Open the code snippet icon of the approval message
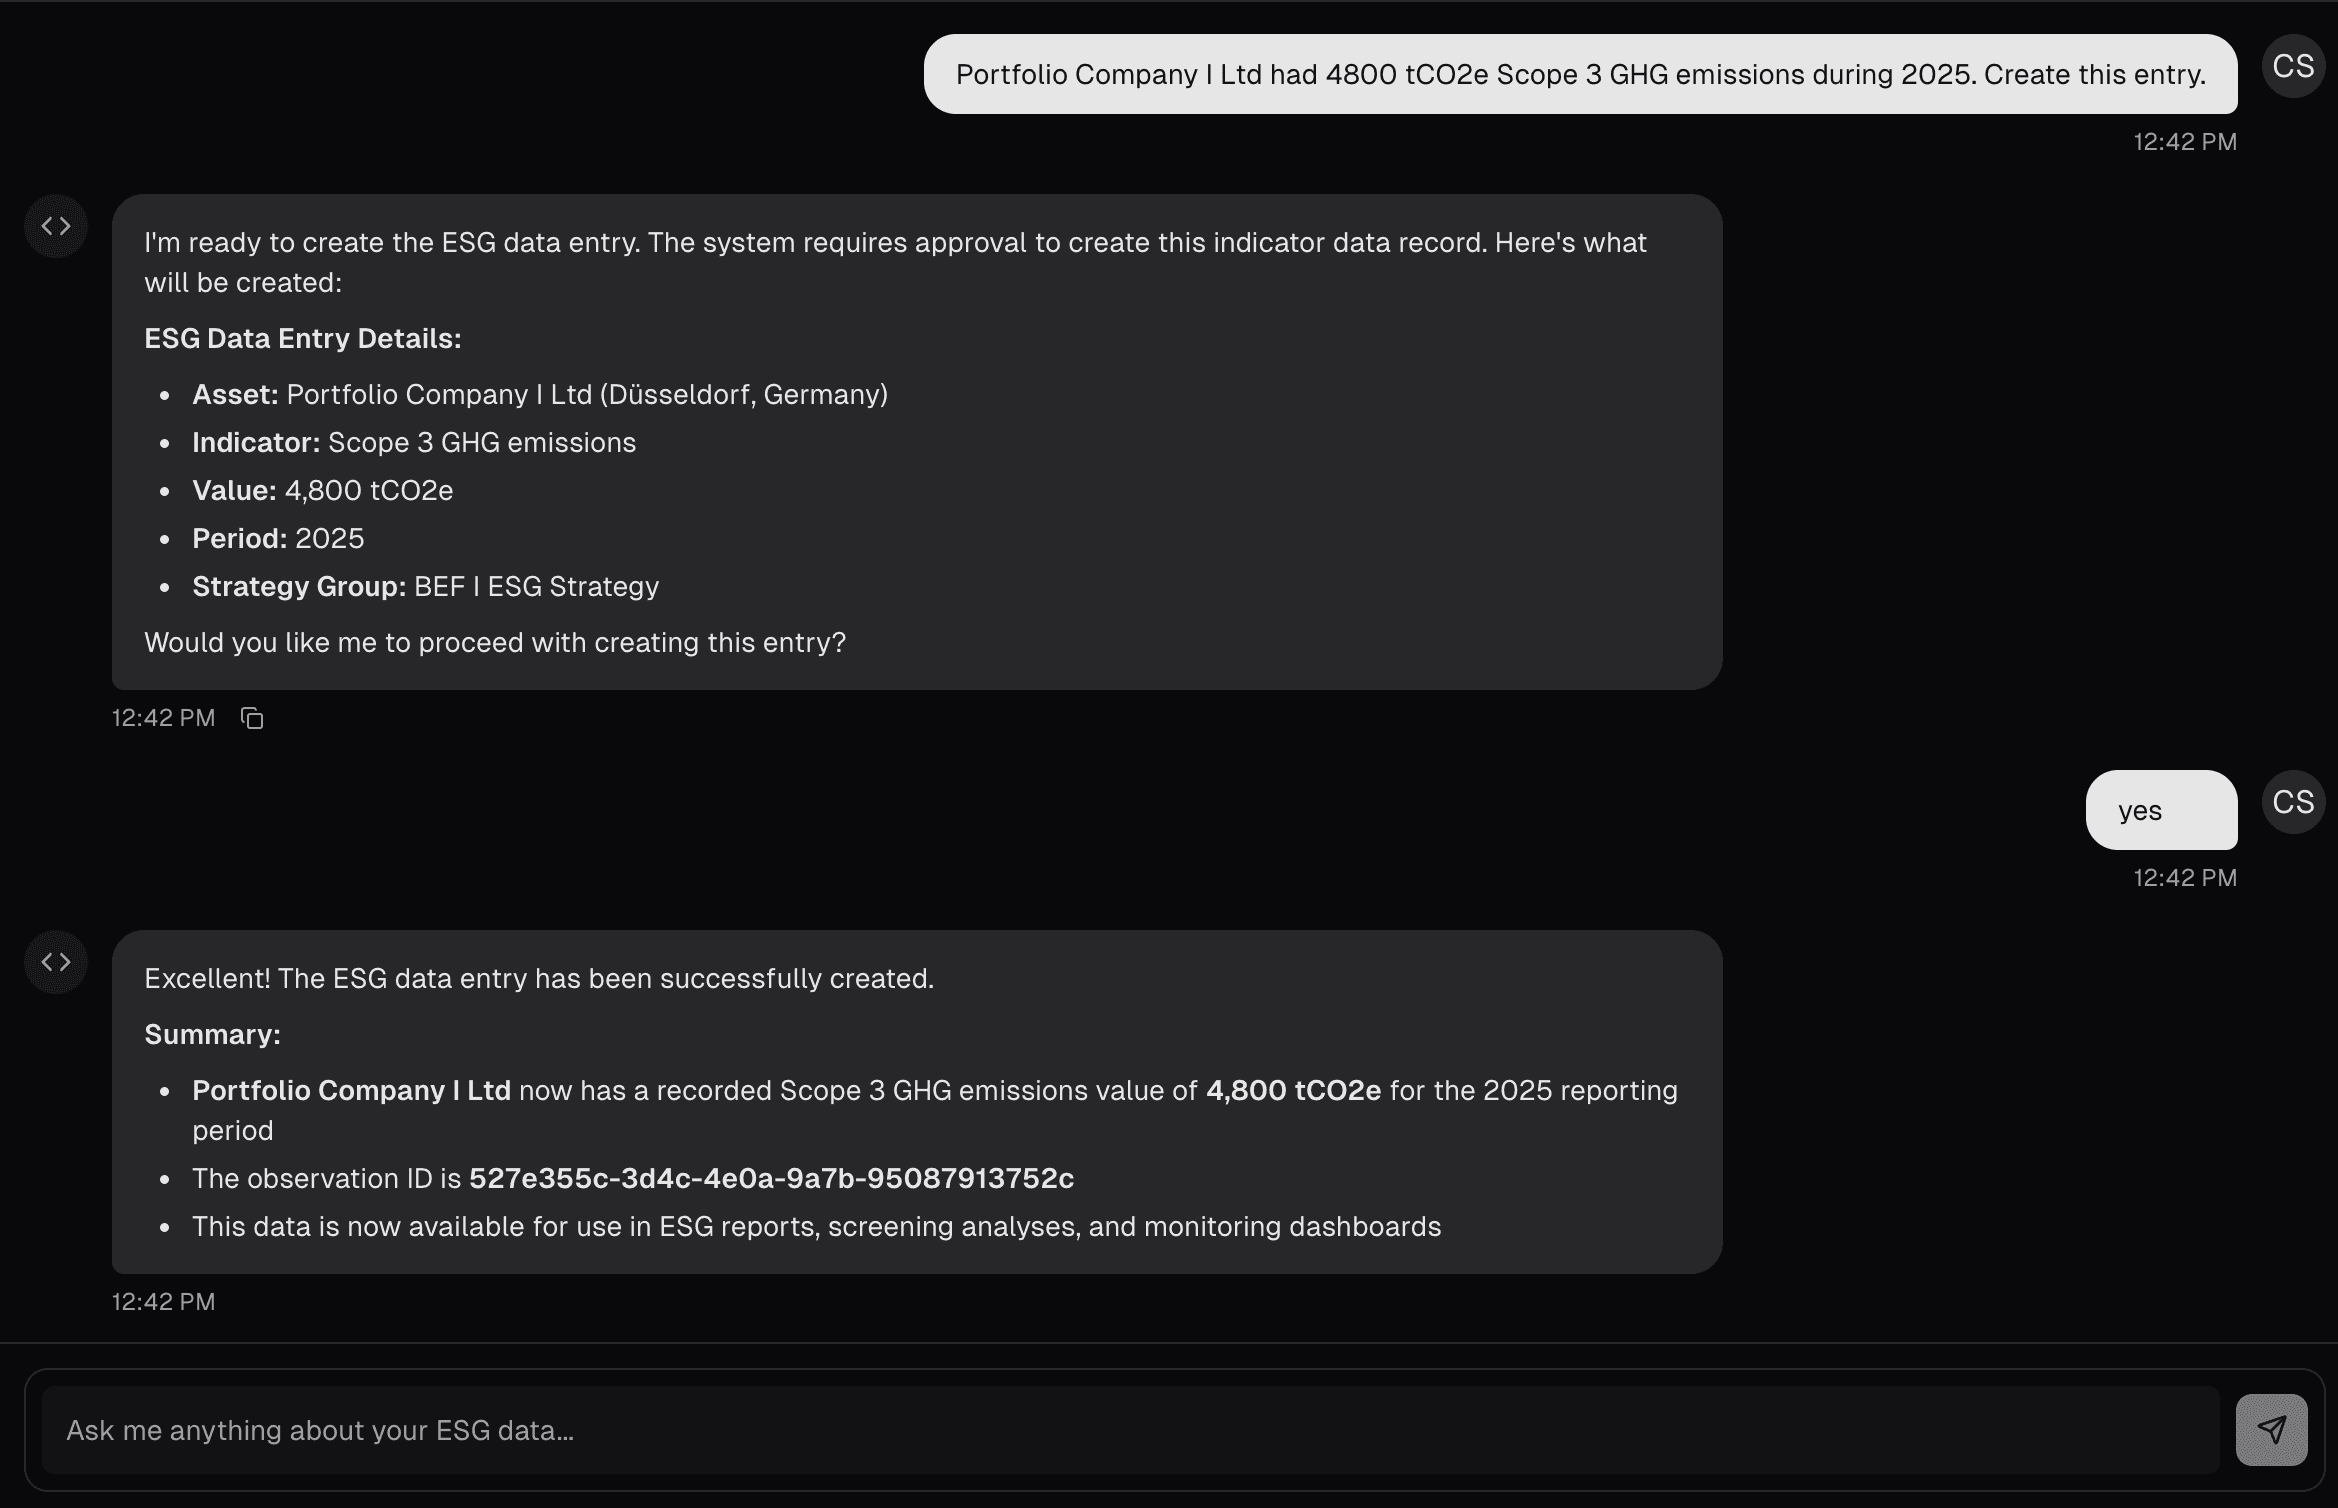 click(55, 225)
